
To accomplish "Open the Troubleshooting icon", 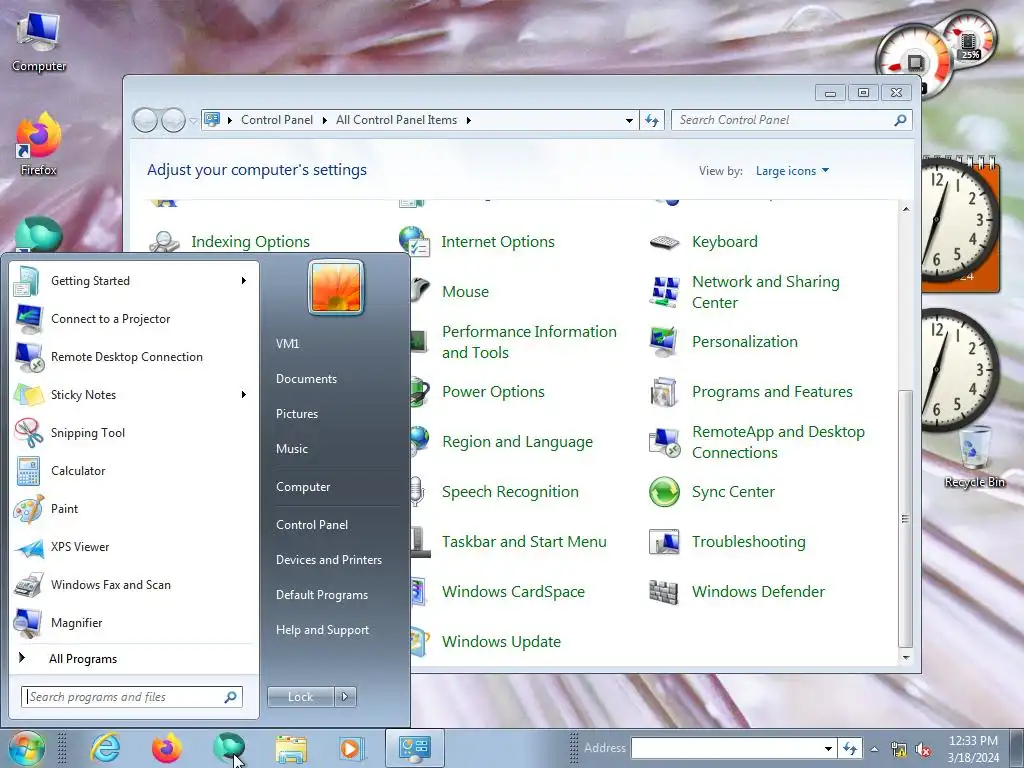I will pyautogui.click(x=664, y=542).
